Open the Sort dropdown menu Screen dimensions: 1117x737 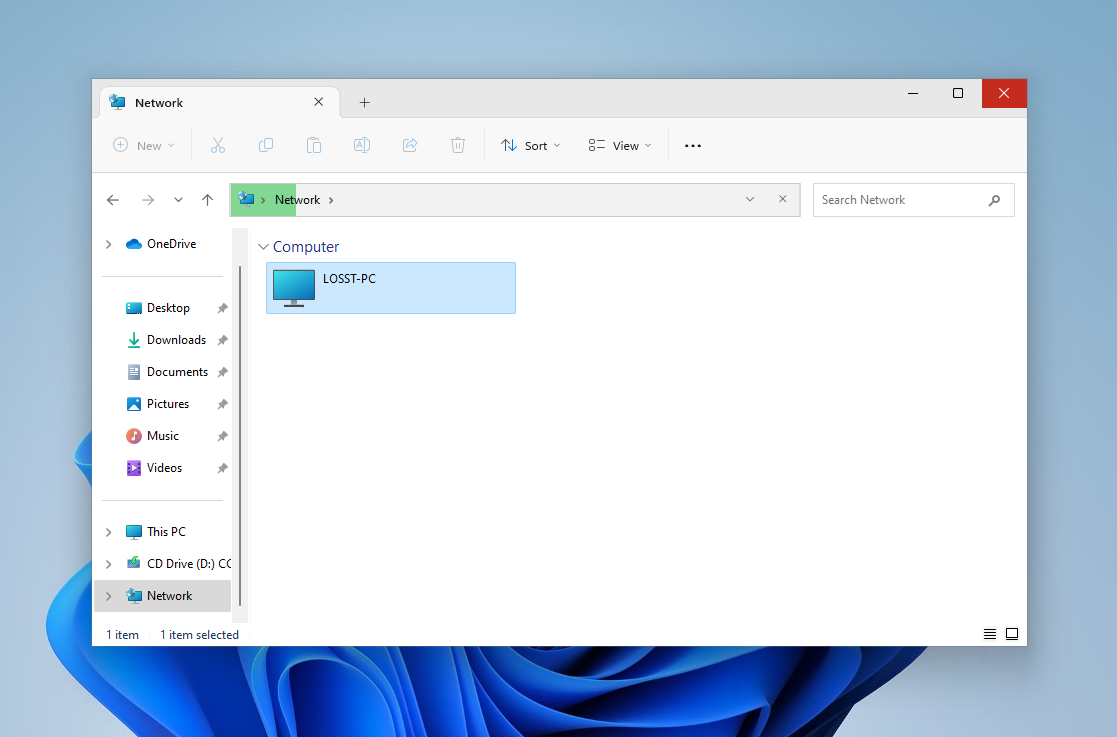point(531,146)
